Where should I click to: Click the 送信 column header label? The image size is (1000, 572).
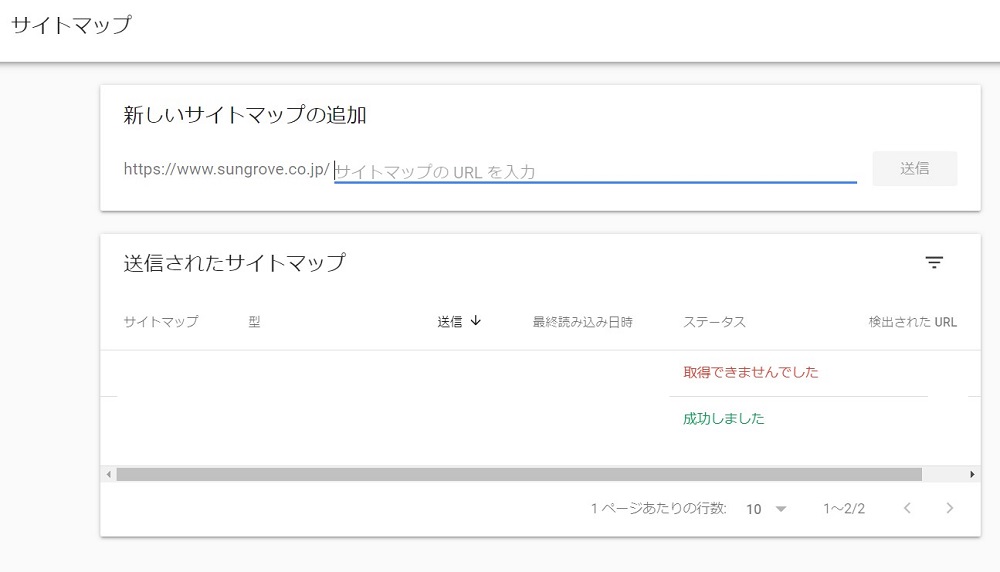(449, 322)
